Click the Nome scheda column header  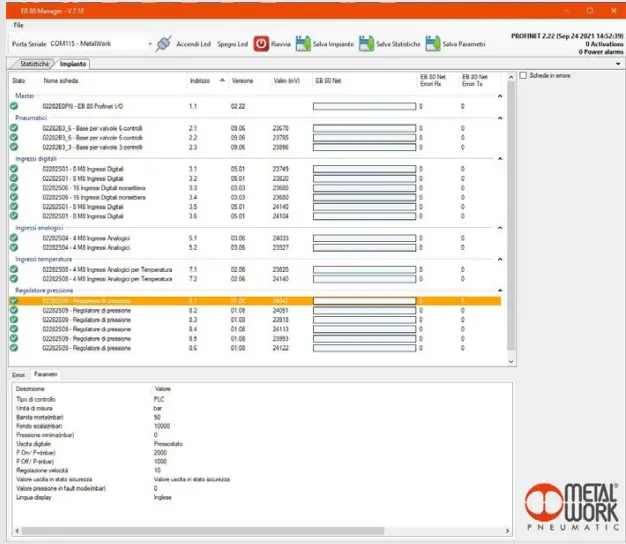[61, 81]
